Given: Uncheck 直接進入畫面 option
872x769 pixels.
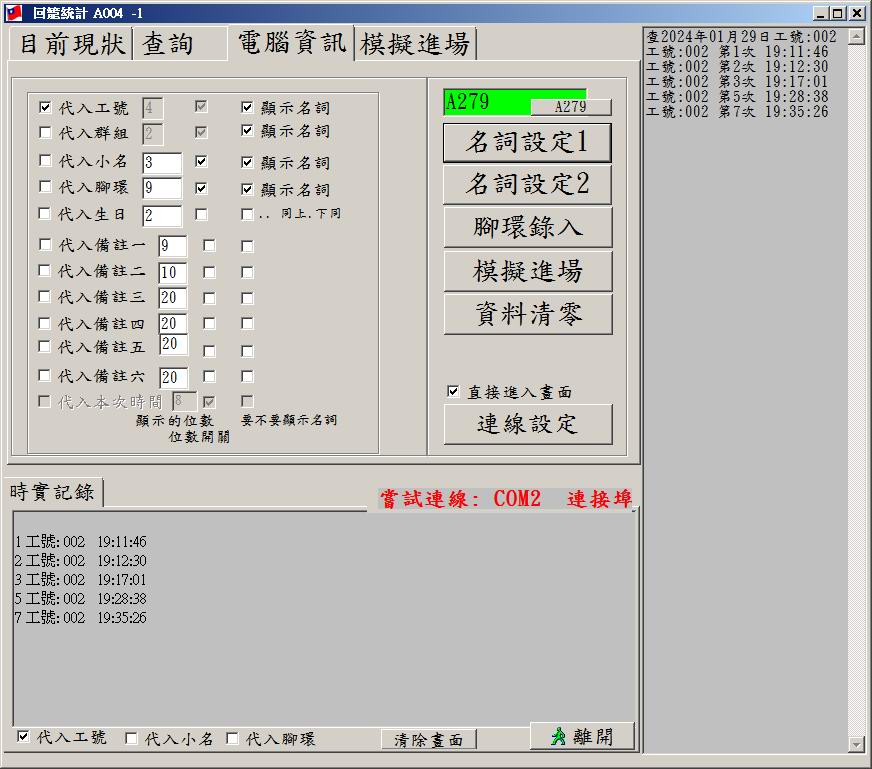Looking at the screenshot, I should (453, 392).
